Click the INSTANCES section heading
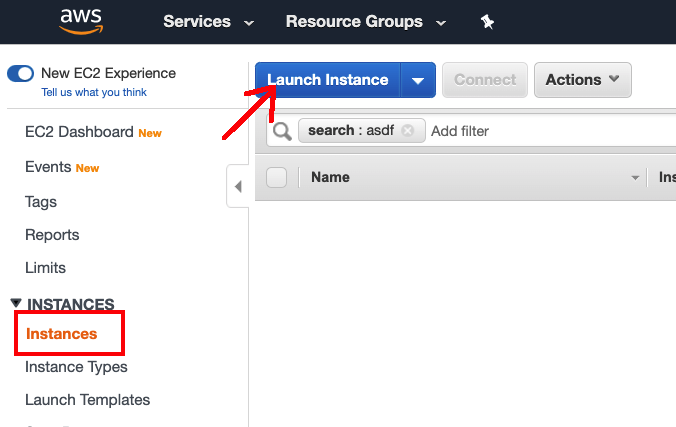Viewport: 676px width, 427px height. [x=71, y=304]
